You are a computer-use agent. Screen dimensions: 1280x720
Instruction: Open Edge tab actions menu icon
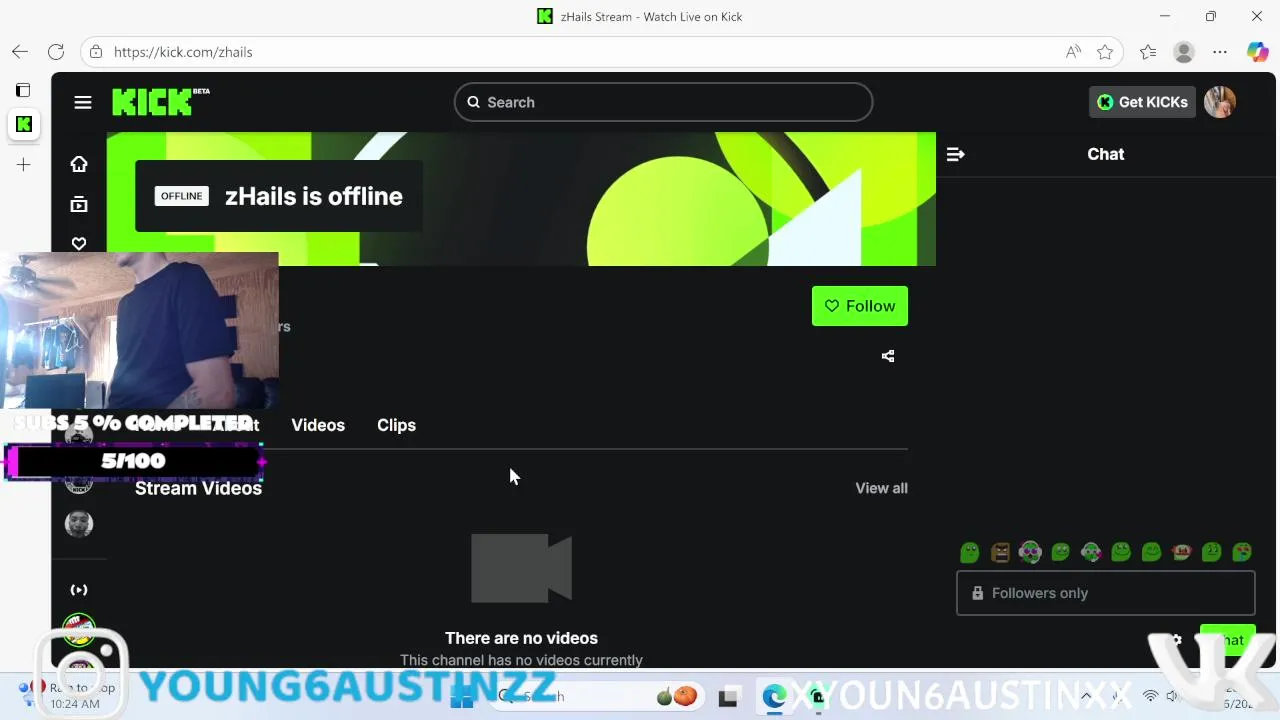click(23, 90)
